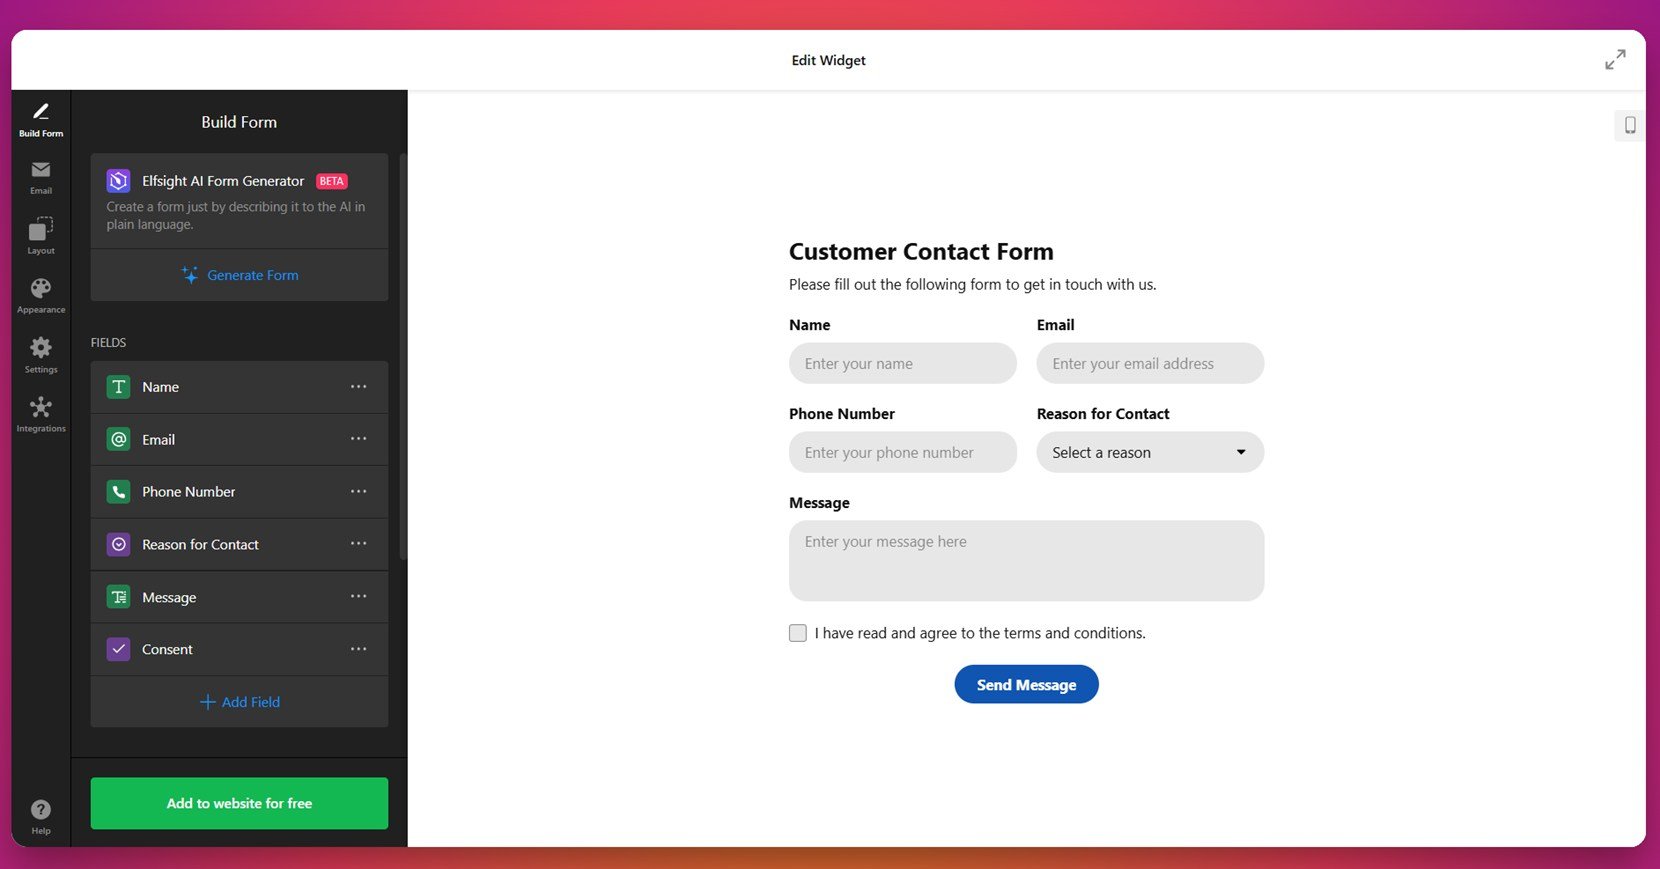The height and width of the screenshot is (869, 1660).
Task: Click the sparkle icon beside Generate Form
Action: coord(189,274)
